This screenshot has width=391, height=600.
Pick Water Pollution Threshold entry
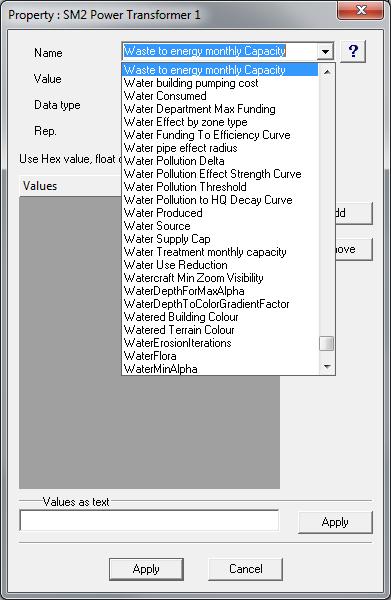pyautogui.click(x=220, y=187)
